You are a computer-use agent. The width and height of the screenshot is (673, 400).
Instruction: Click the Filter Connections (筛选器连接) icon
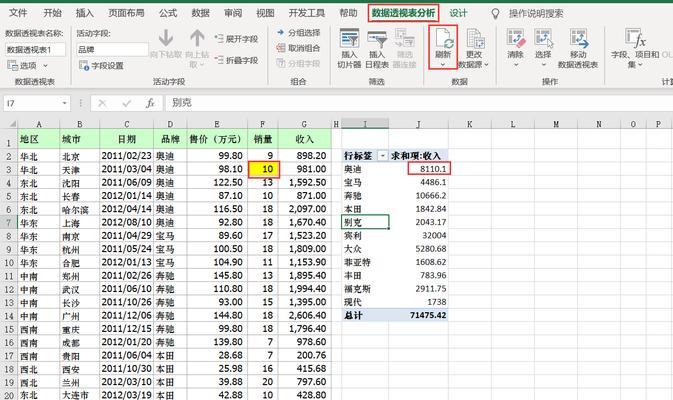click(x=404, y=39)
